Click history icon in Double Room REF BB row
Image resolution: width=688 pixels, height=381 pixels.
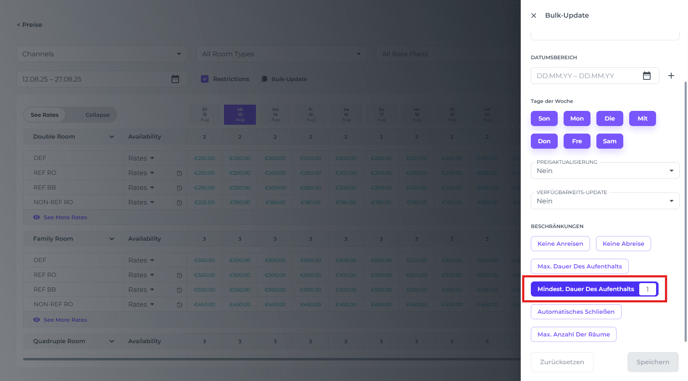click(x=179, y=188)
